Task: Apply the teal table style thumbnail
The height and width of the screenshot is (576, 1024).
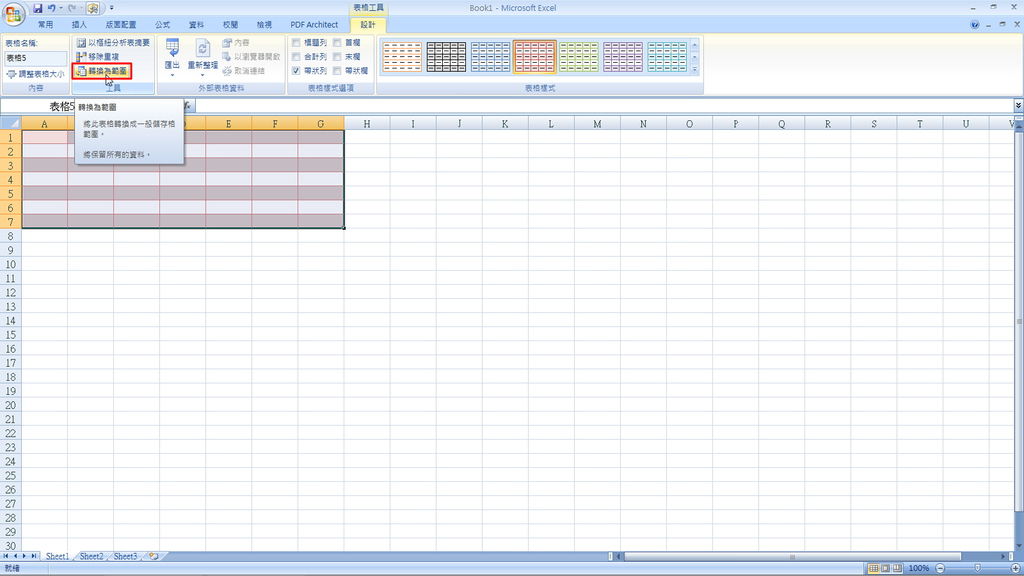Action: [x=667, y=57]
